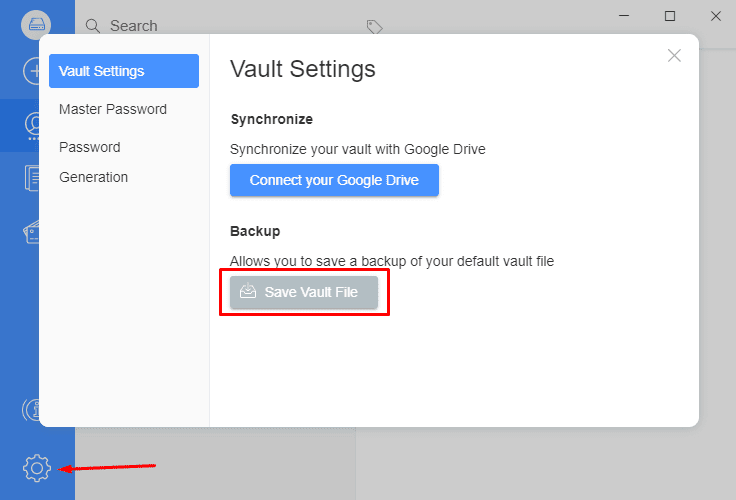Open the info icon in the sidebar
736x500 pixels.
pyautogui.click(x=31, y=410)
